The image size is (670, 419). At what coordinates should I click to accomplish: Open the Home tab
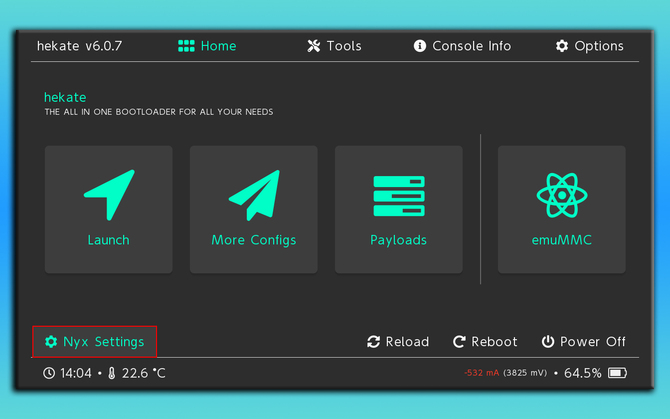(x=207, y=46)
